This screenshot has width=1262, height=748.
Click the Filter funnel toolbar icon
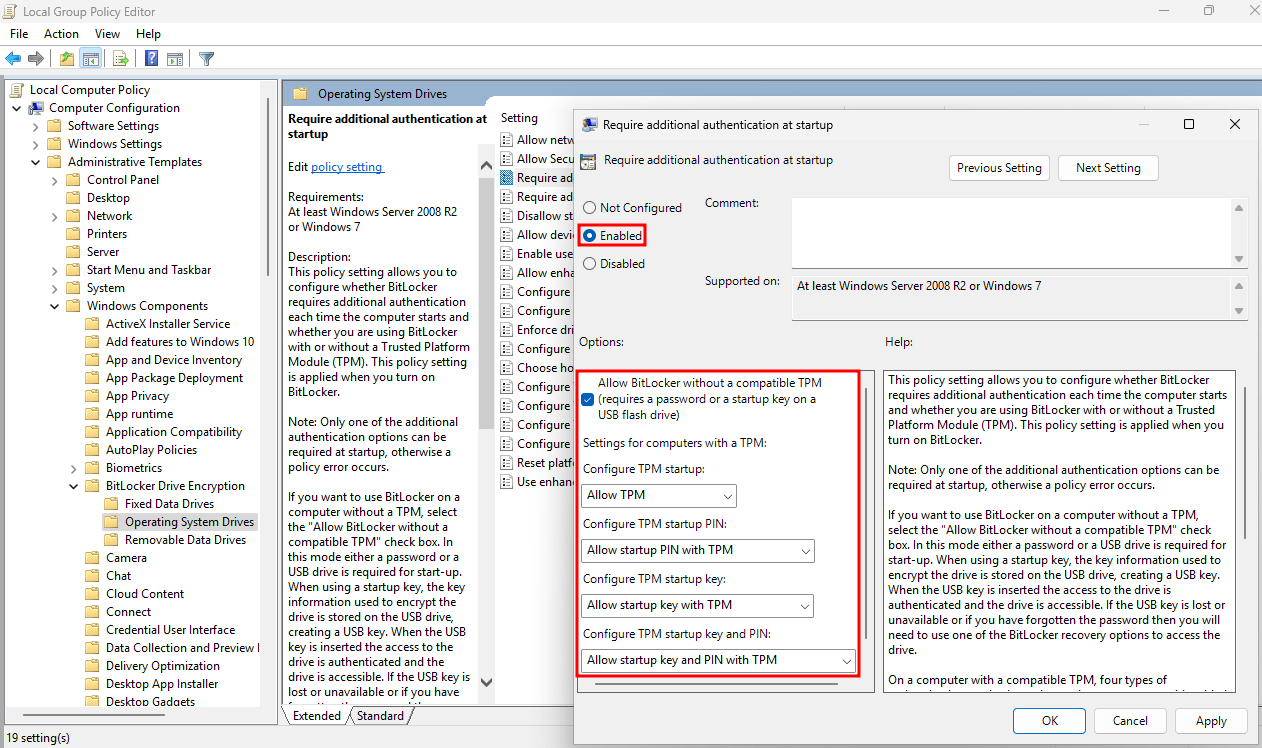(x=206, y=59)
